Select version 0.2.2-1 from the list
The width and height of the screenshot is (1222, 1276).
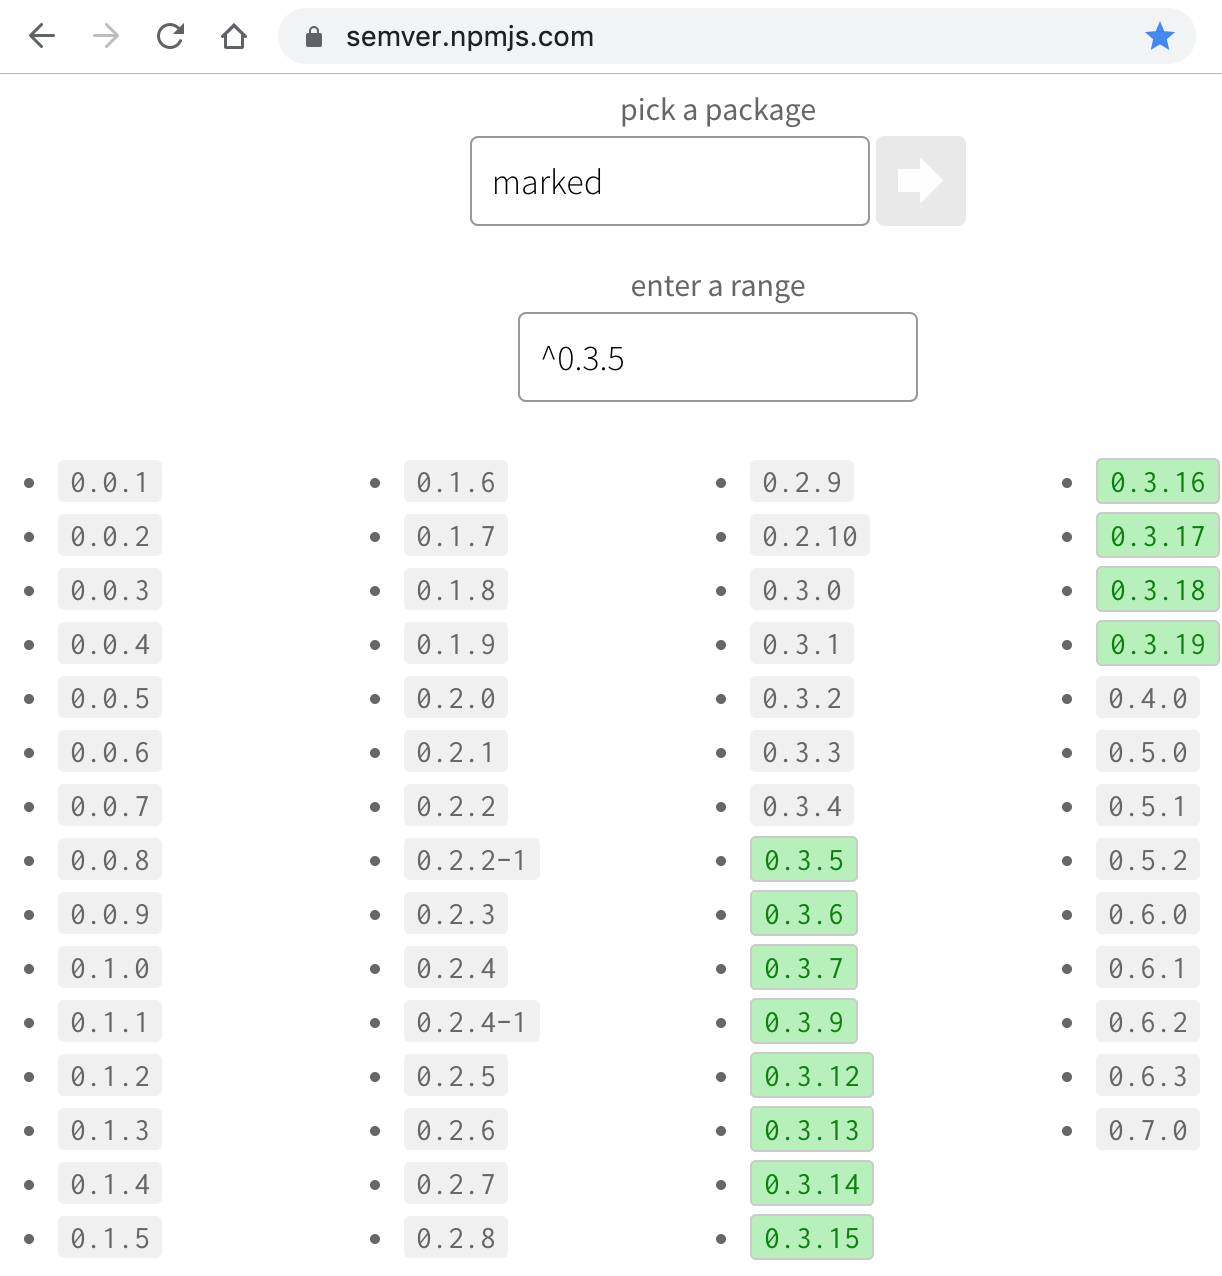(x=471, y=859)
